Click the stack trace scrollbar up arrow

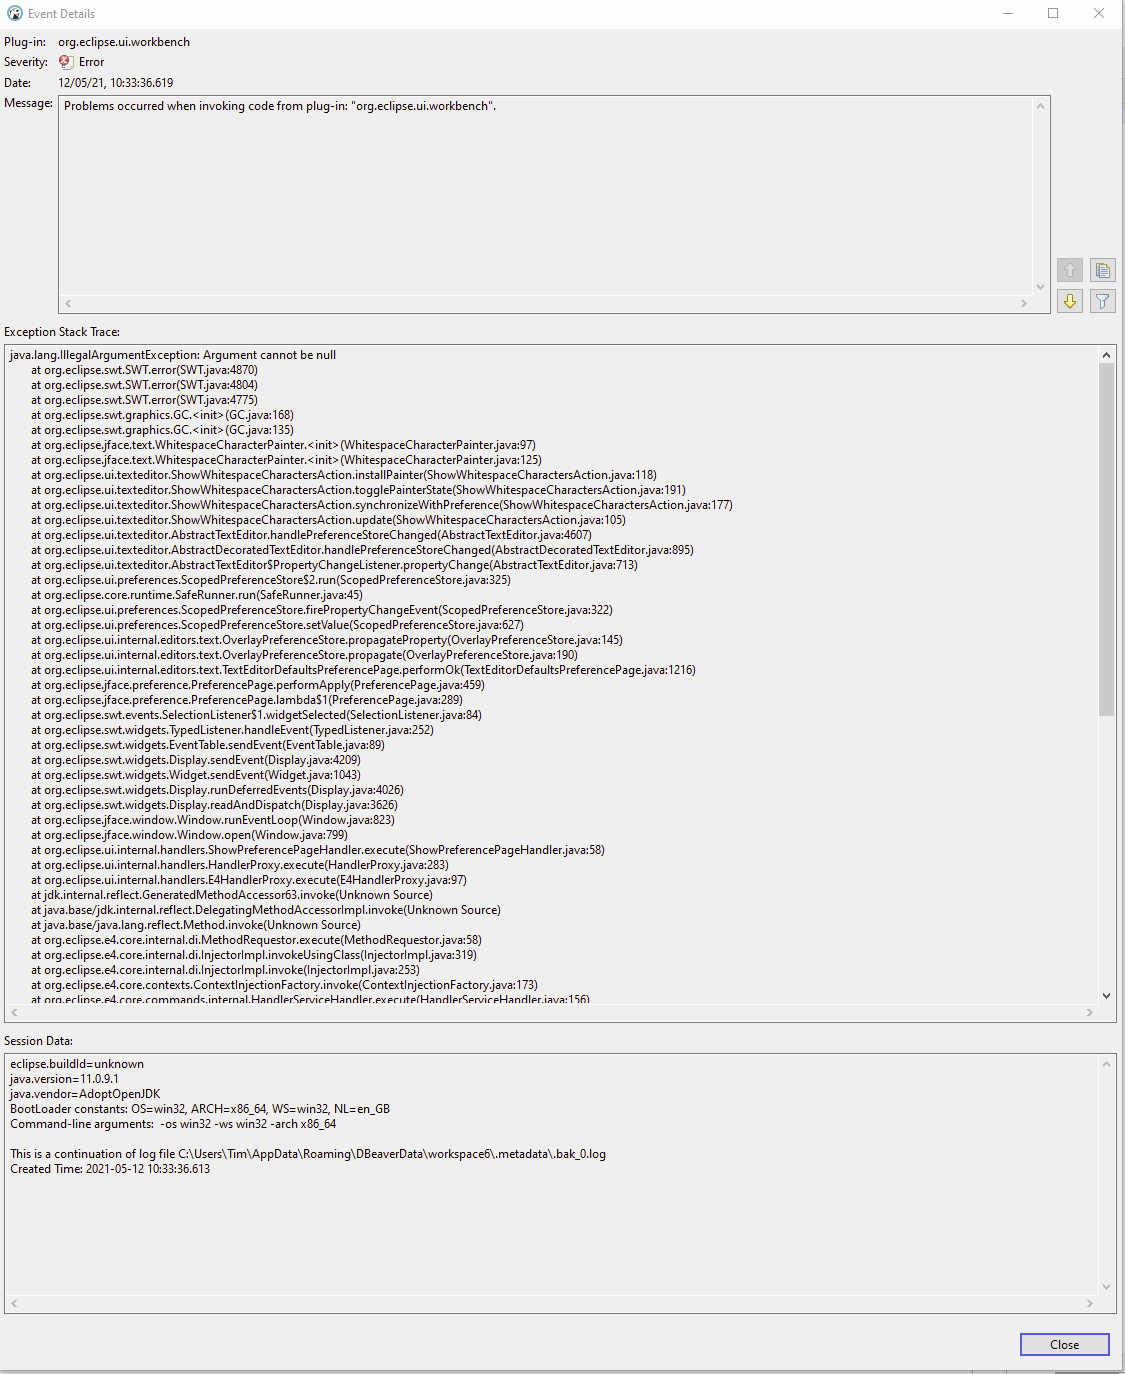click(x=1106, y=354)
